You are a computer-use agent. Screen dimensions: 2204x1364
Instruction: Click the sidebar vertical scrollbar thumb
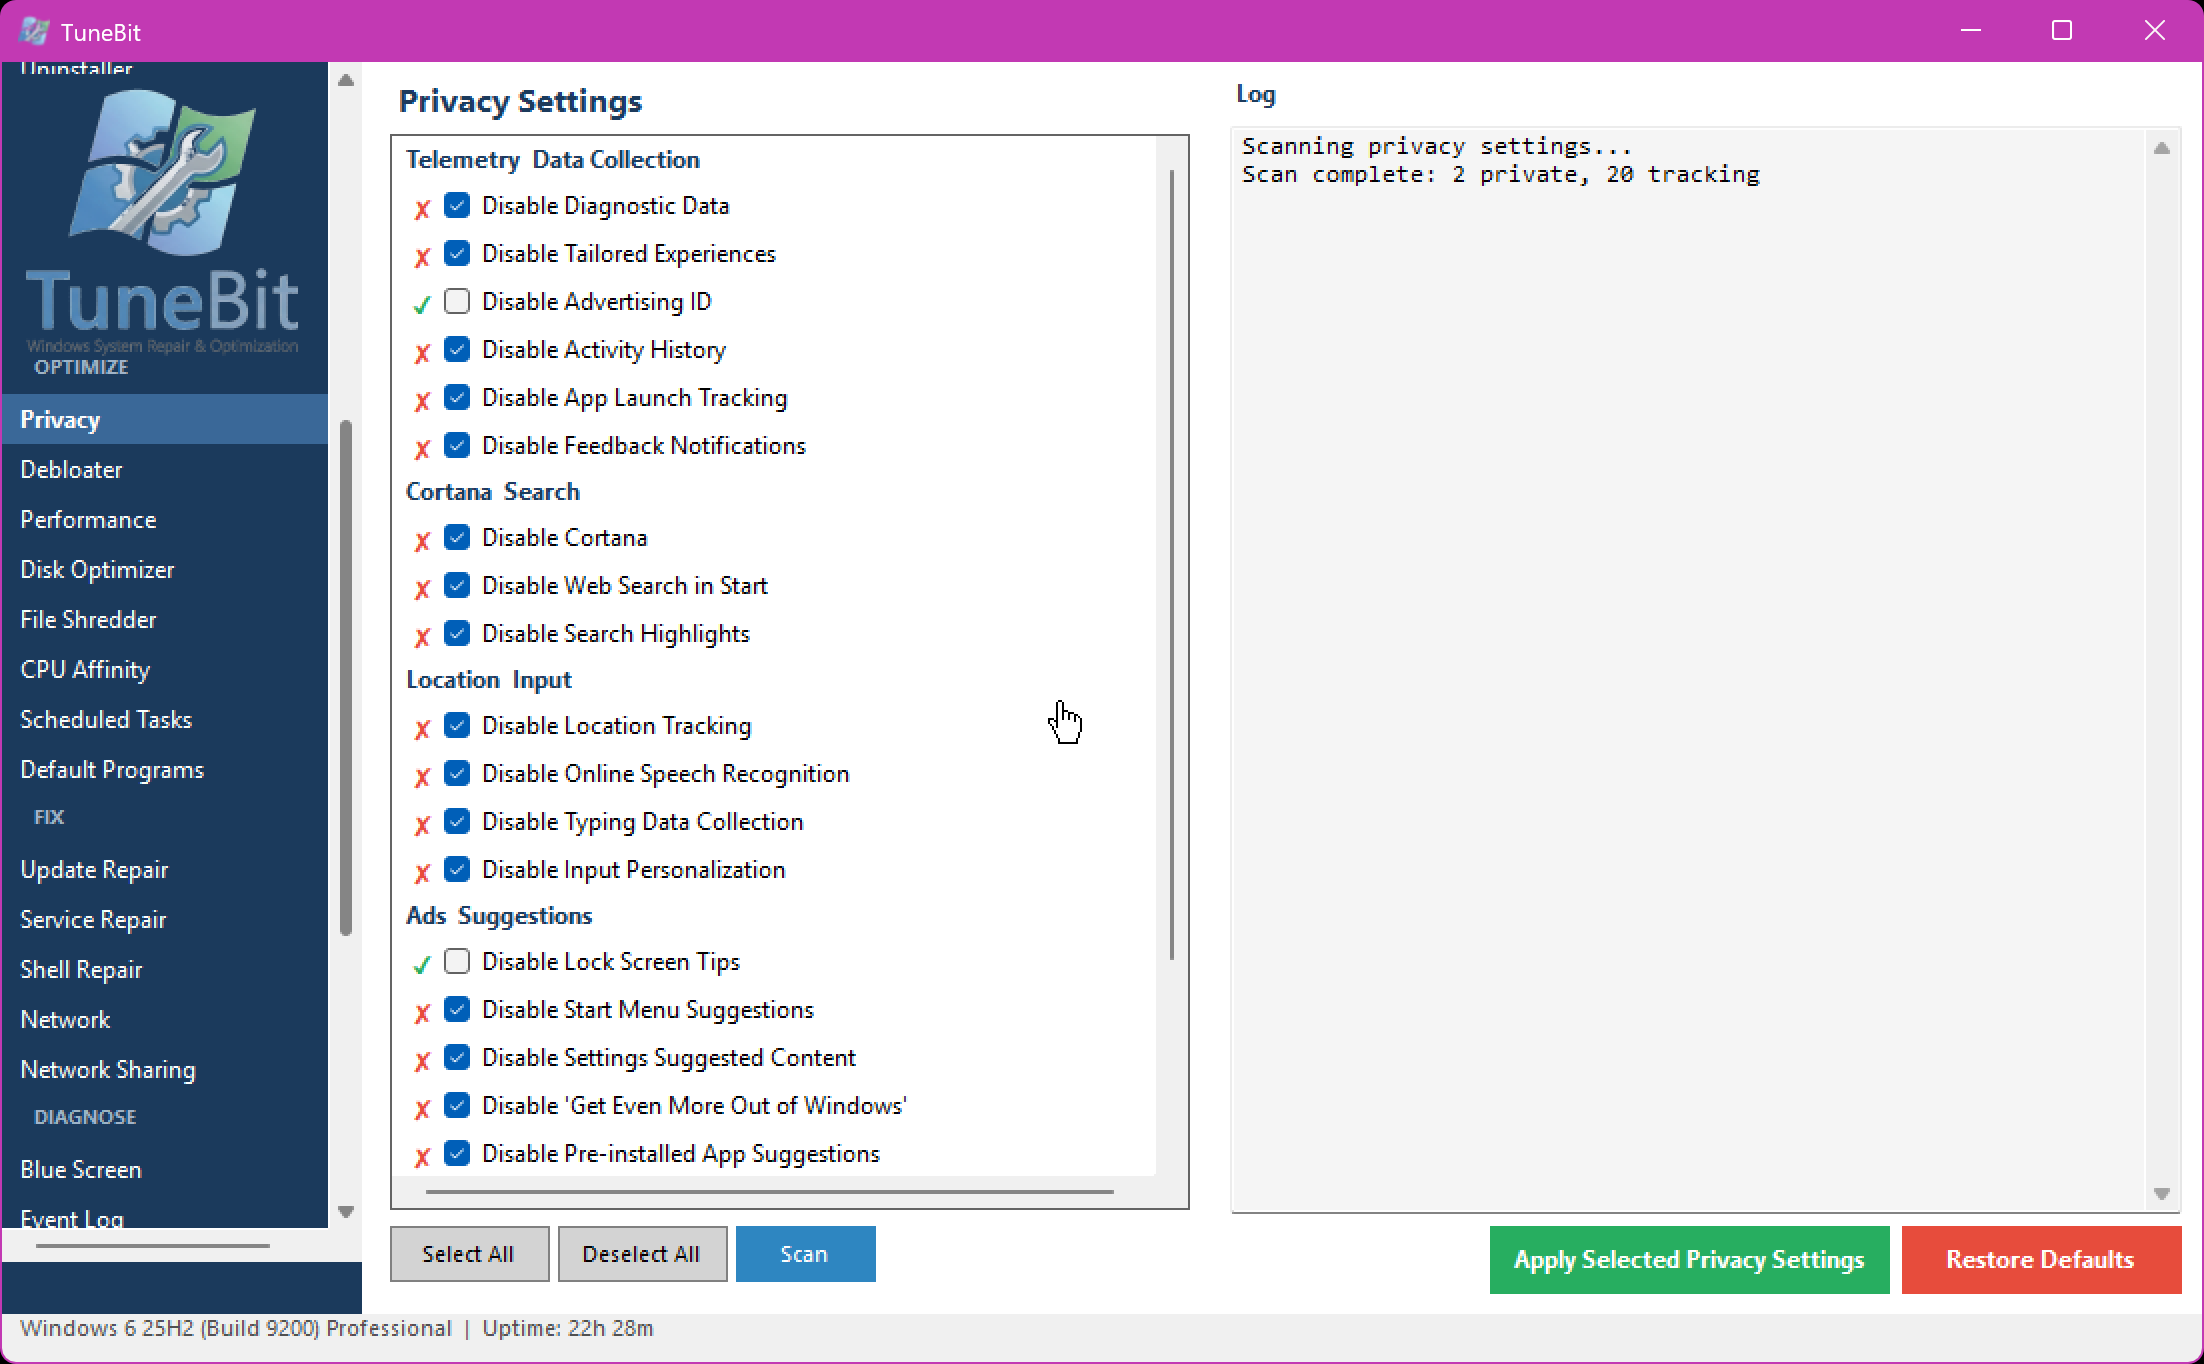[346, 678]
